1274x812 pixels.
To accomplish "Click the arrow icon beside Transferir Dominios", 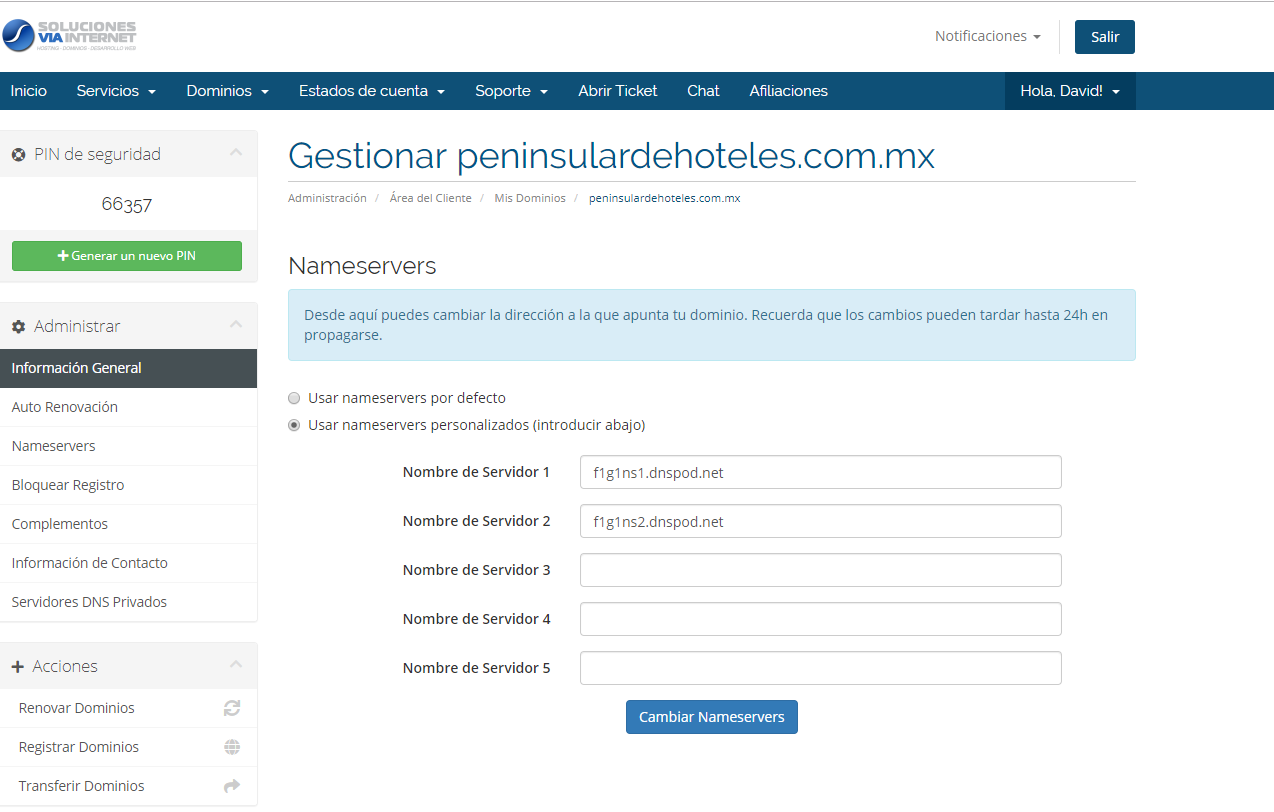I will pyautogui.click(x=232, y=786).
